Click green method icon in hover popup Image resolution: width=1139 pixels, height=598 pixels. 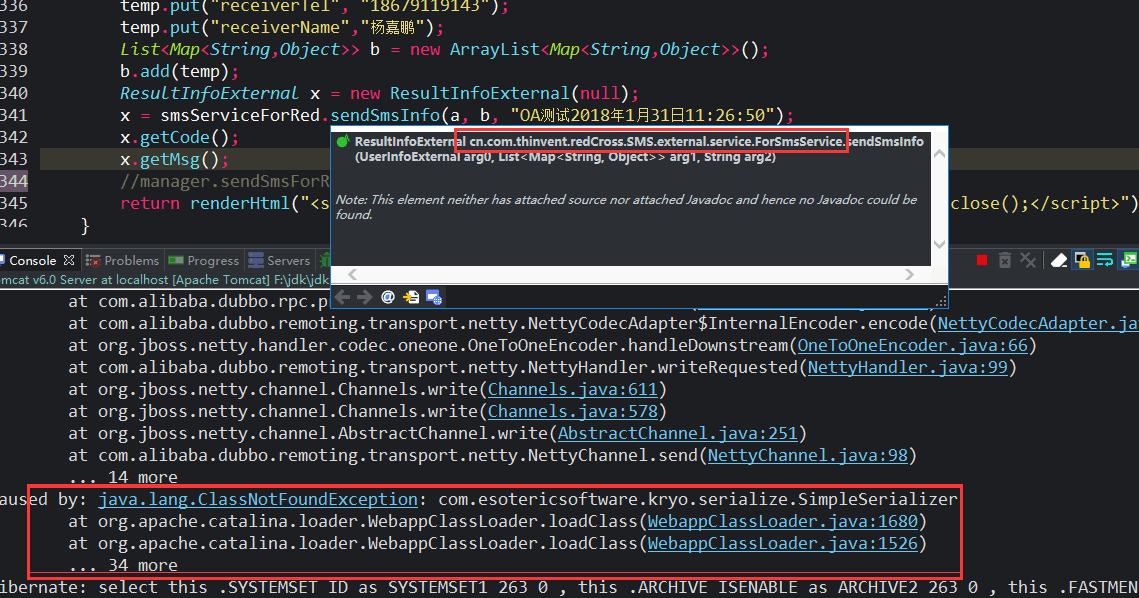pyautogui.click(x=342, y=142)
